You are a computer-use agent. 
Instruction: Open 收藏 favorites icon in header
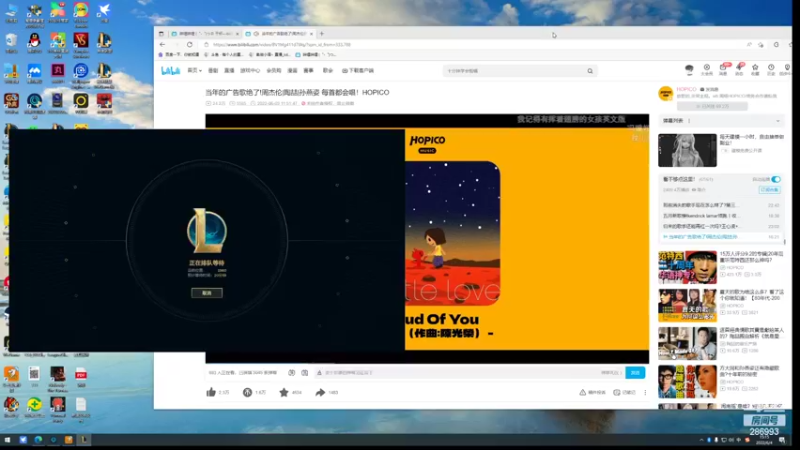(755, 69)
